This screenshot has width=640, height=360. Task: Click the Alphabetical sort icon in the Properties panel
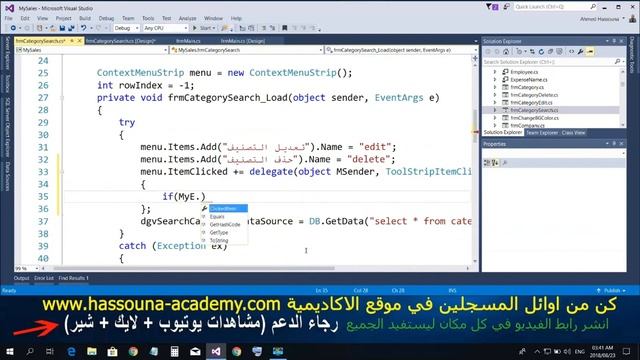click(495, 163)
